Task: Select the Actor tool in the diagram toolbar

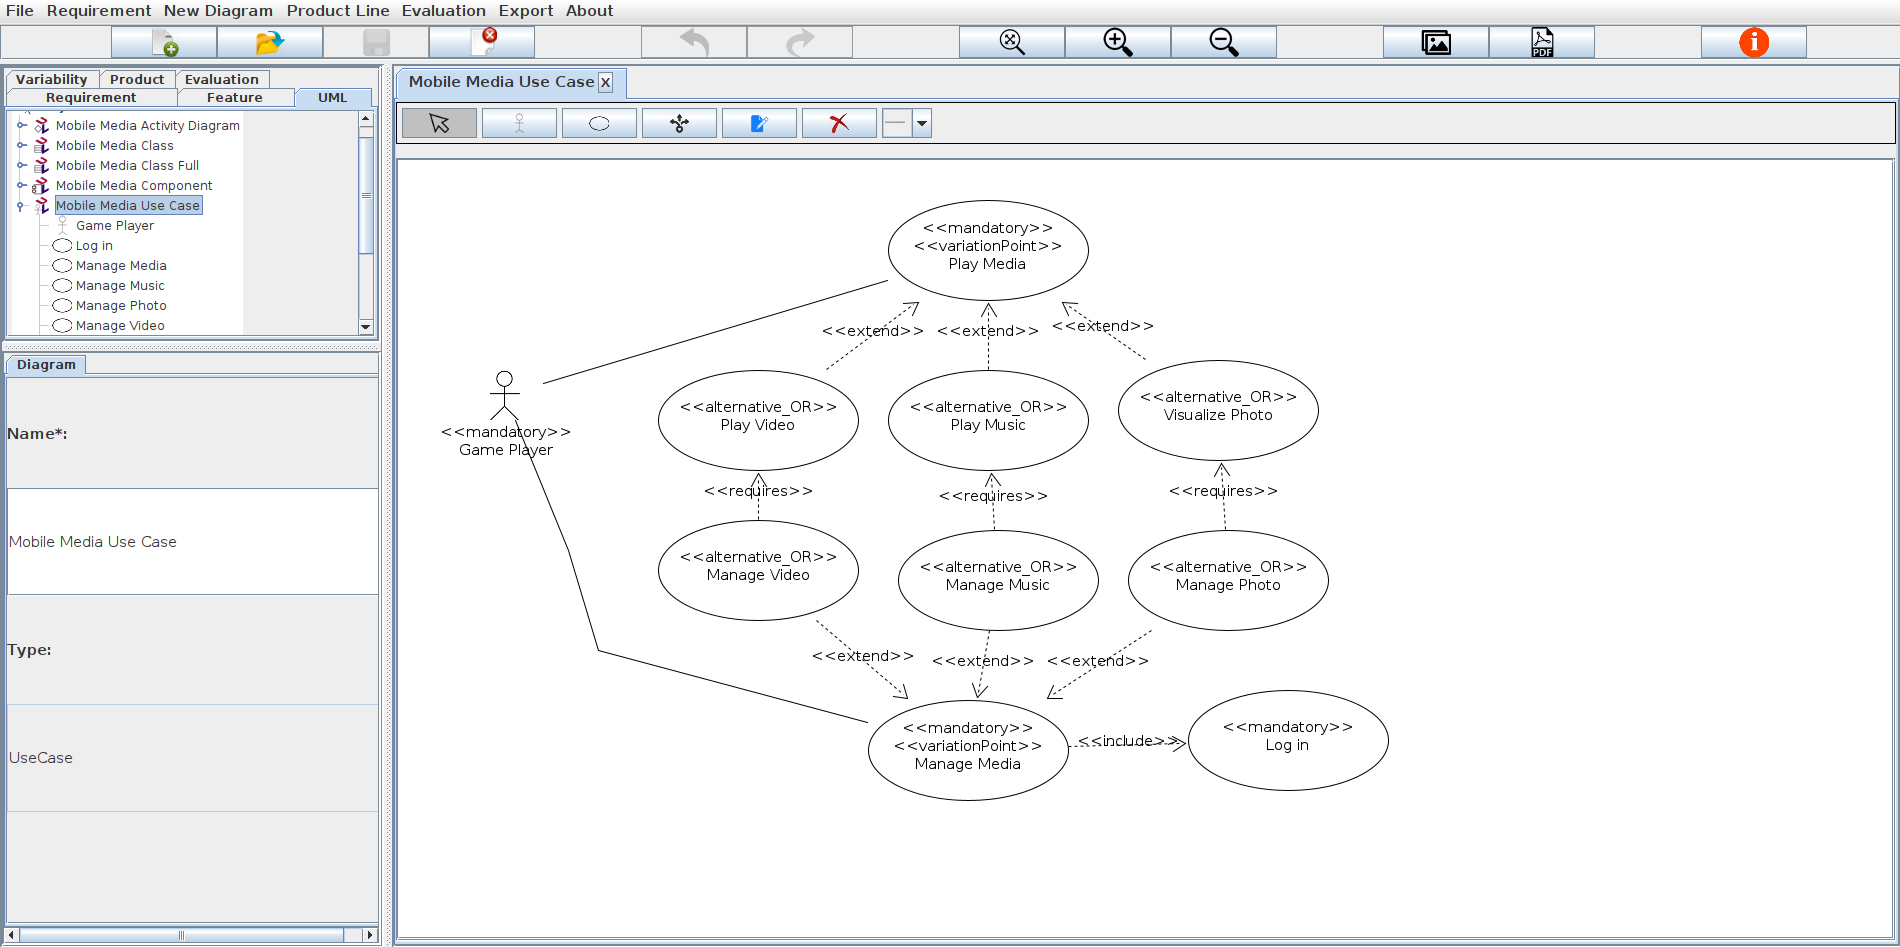Action: (x=519, y=122)
